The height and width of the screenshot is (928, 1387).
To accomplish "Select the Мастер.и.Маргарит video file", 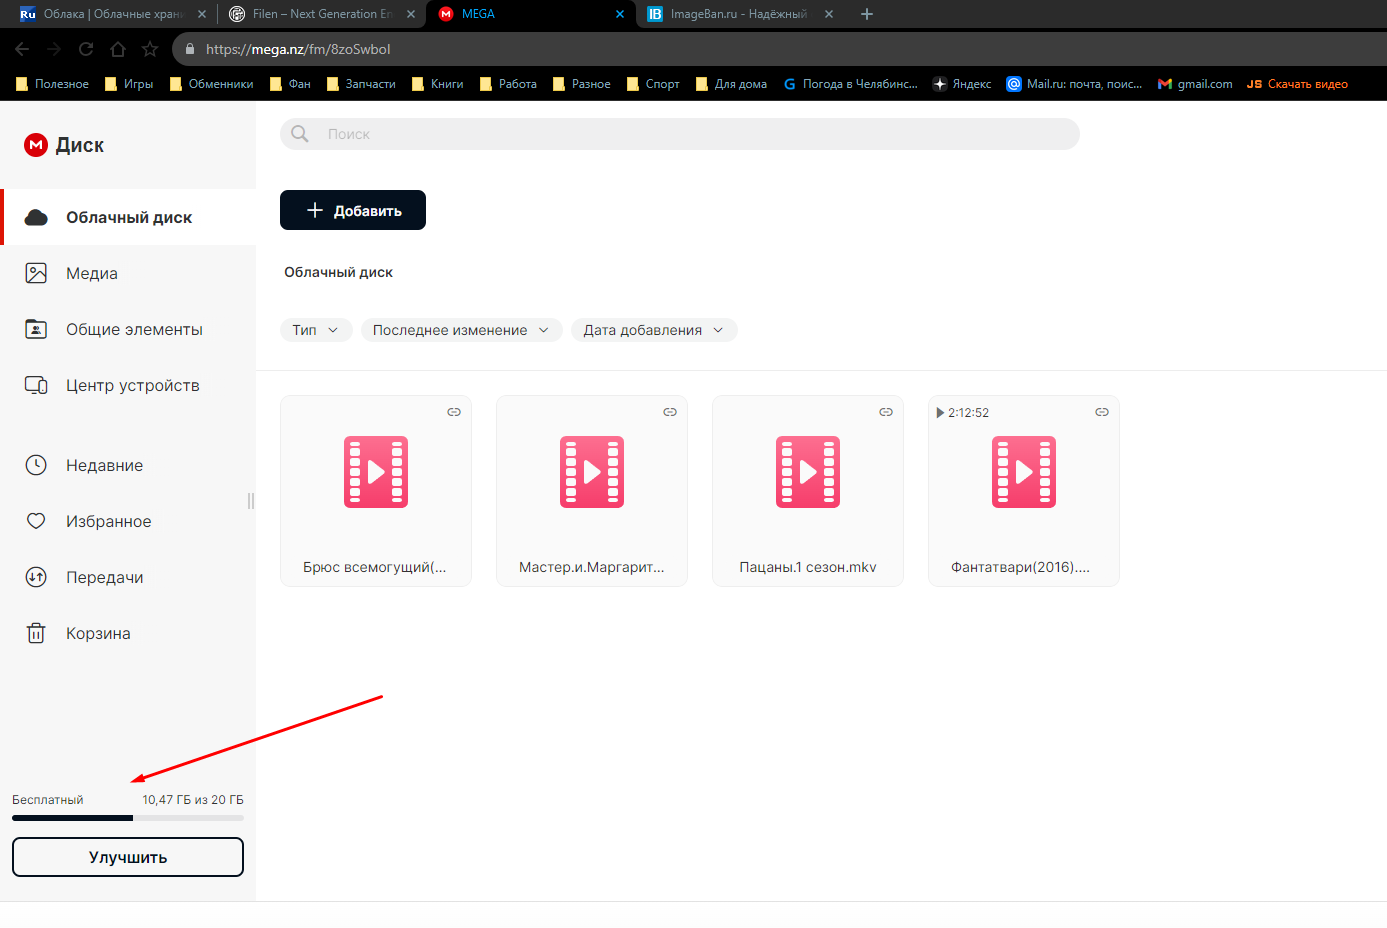I will (592, 491).
